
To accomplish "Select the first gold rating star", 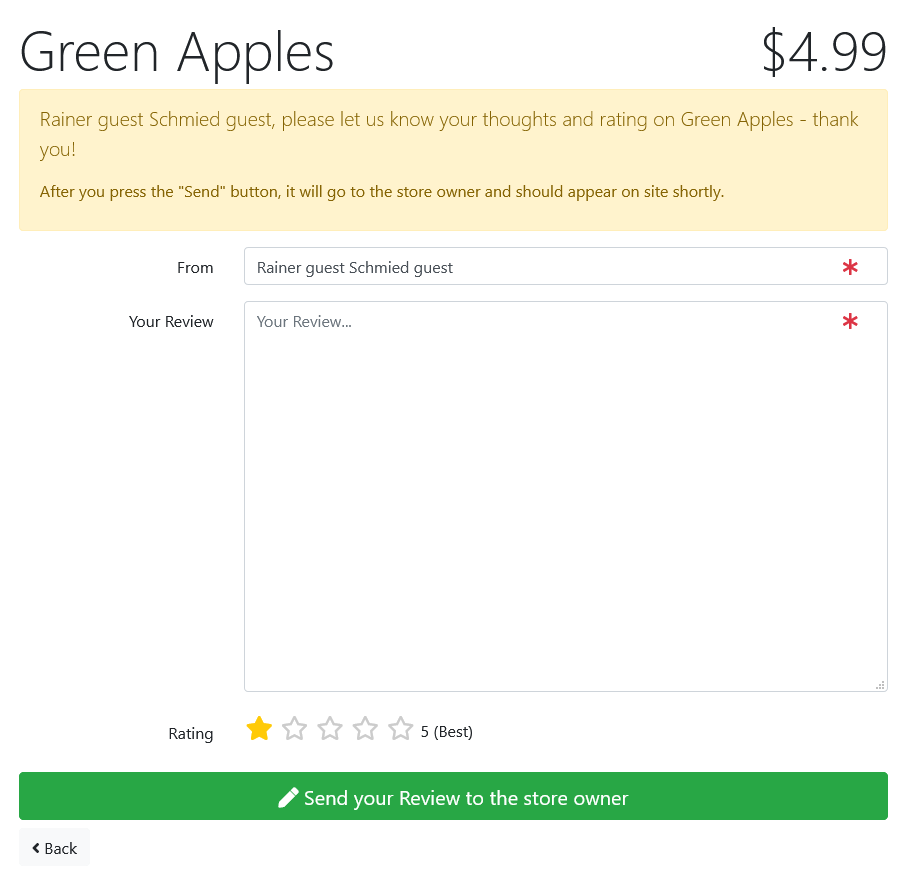I will pyautogui.click(x=259, y=729).
